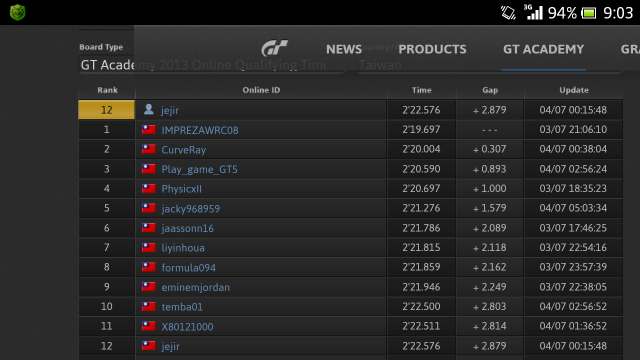Tap the battery status icon
The image size is (640, 360).
coord(589,13)
